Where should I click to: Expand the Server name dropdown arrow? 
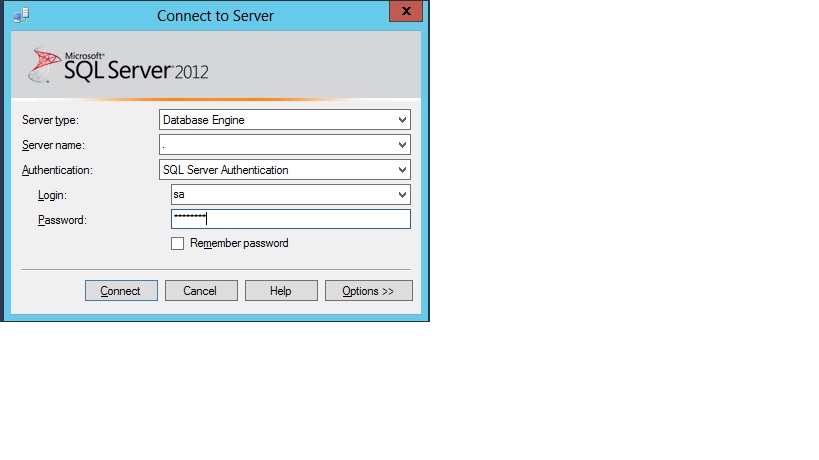[x=402, y=145]
